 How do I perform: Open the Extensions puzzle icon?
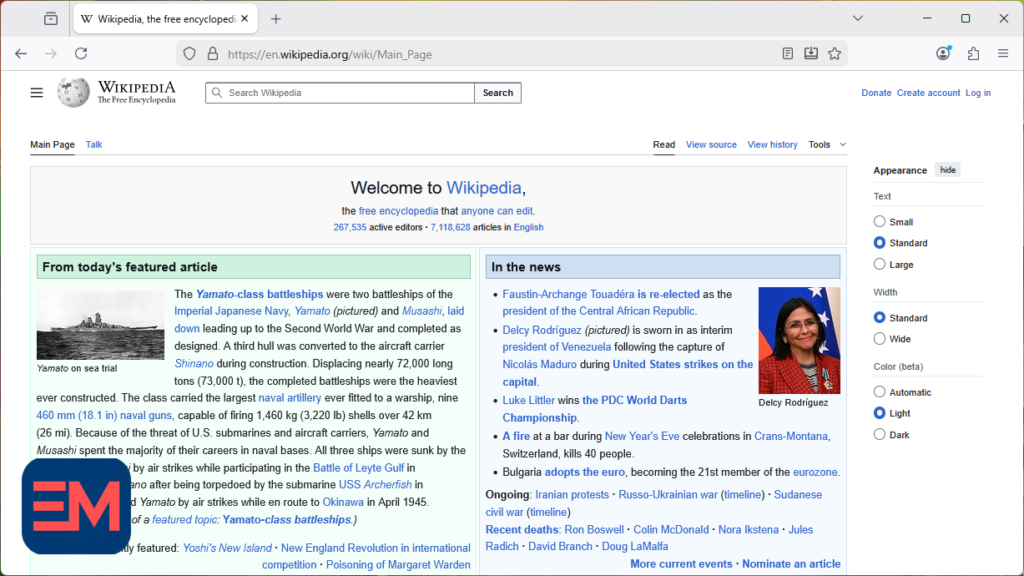[974, 54]
